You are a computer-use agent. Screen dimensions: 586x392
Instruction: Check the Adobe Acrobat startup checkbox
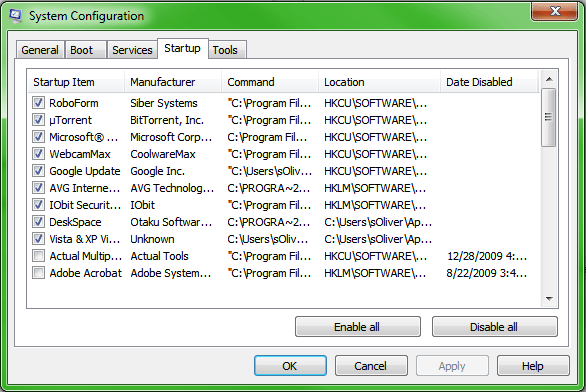click(x=38, y=273)
